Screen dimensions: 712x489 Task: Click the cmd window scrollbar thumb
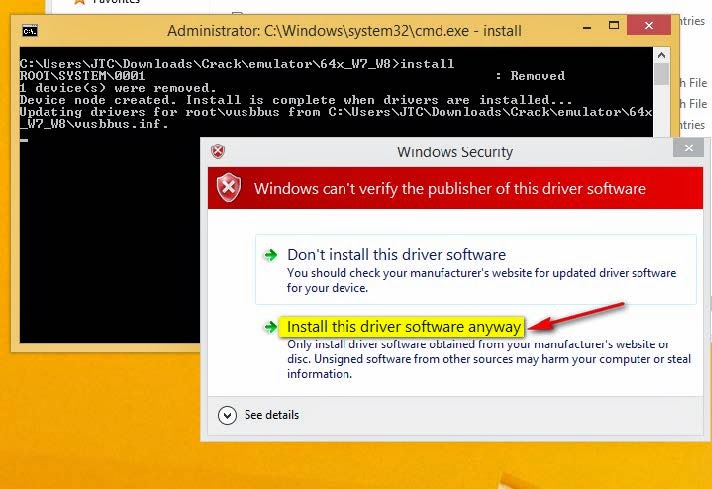[661, 74]
